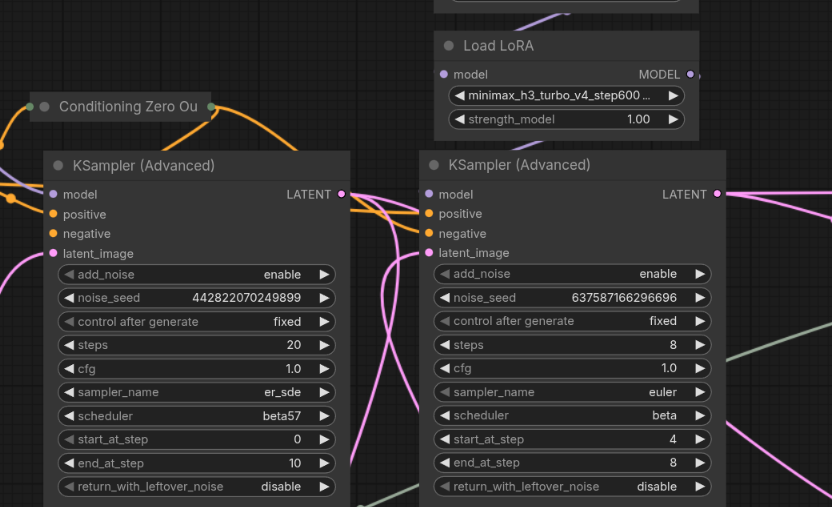832x507 pixels.
Task: Click left KSampler positive input socket
Action: point(53,214)
